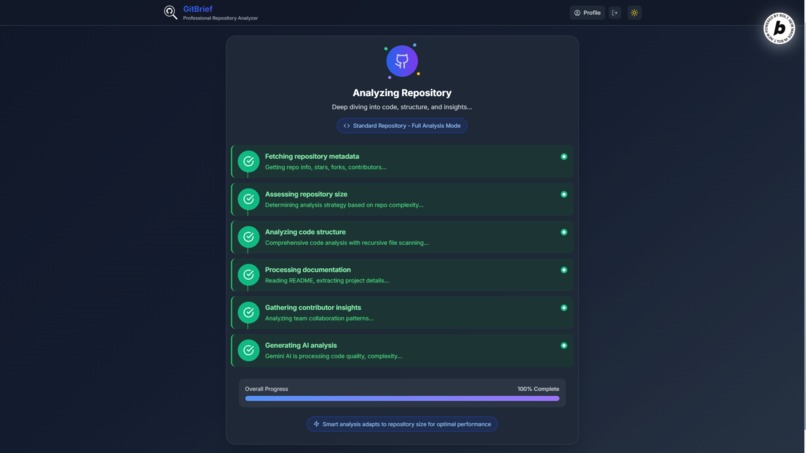Click the lightning bolt icon in Smart analysis pill
806x453 pixels.
point(316,424)
